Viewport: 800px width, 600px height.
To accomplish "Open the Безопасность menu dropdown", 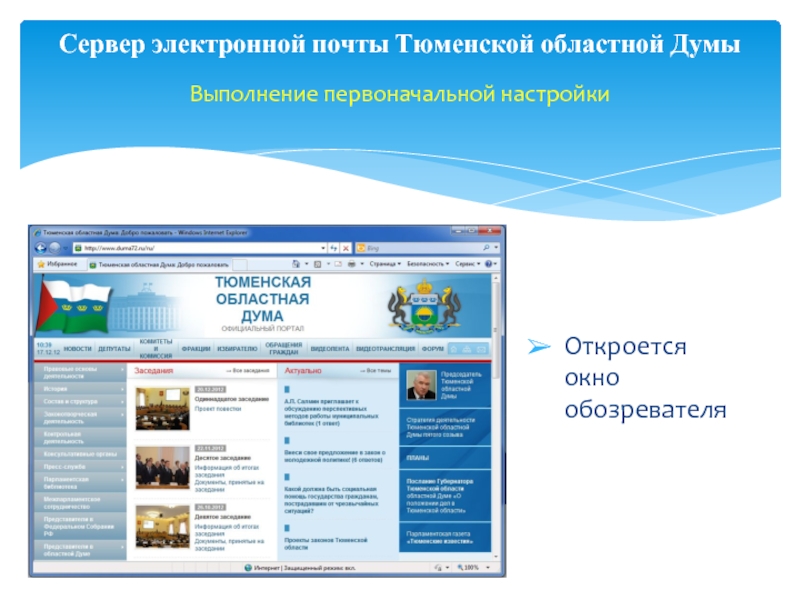I will coord(428,264).
